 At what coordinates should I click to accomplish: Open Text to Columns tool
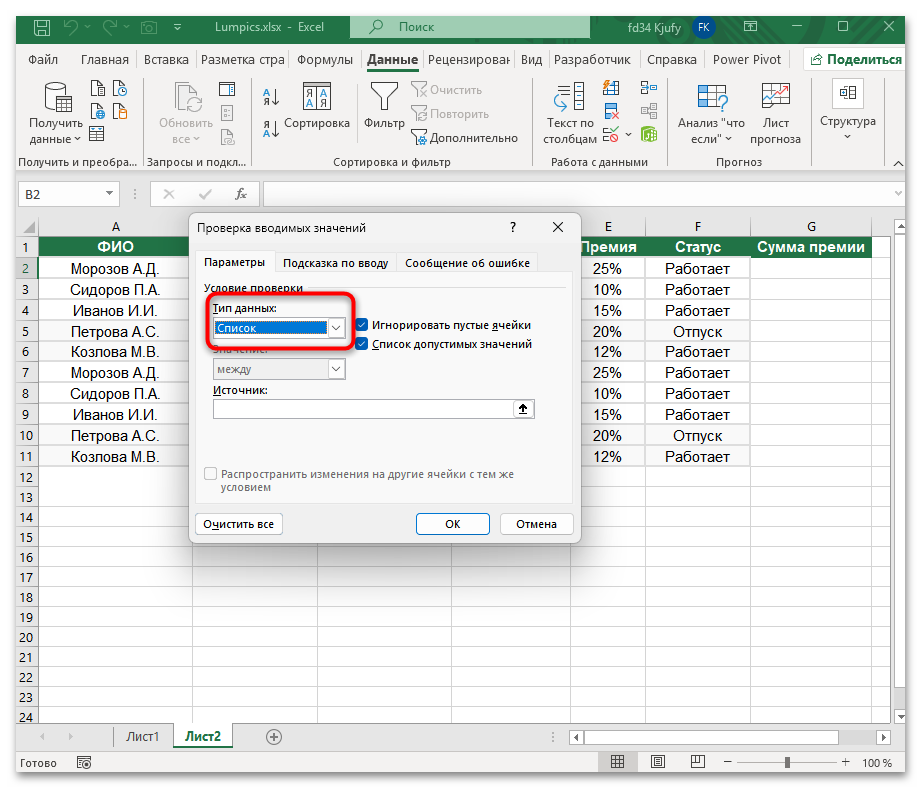coord(570,100)
